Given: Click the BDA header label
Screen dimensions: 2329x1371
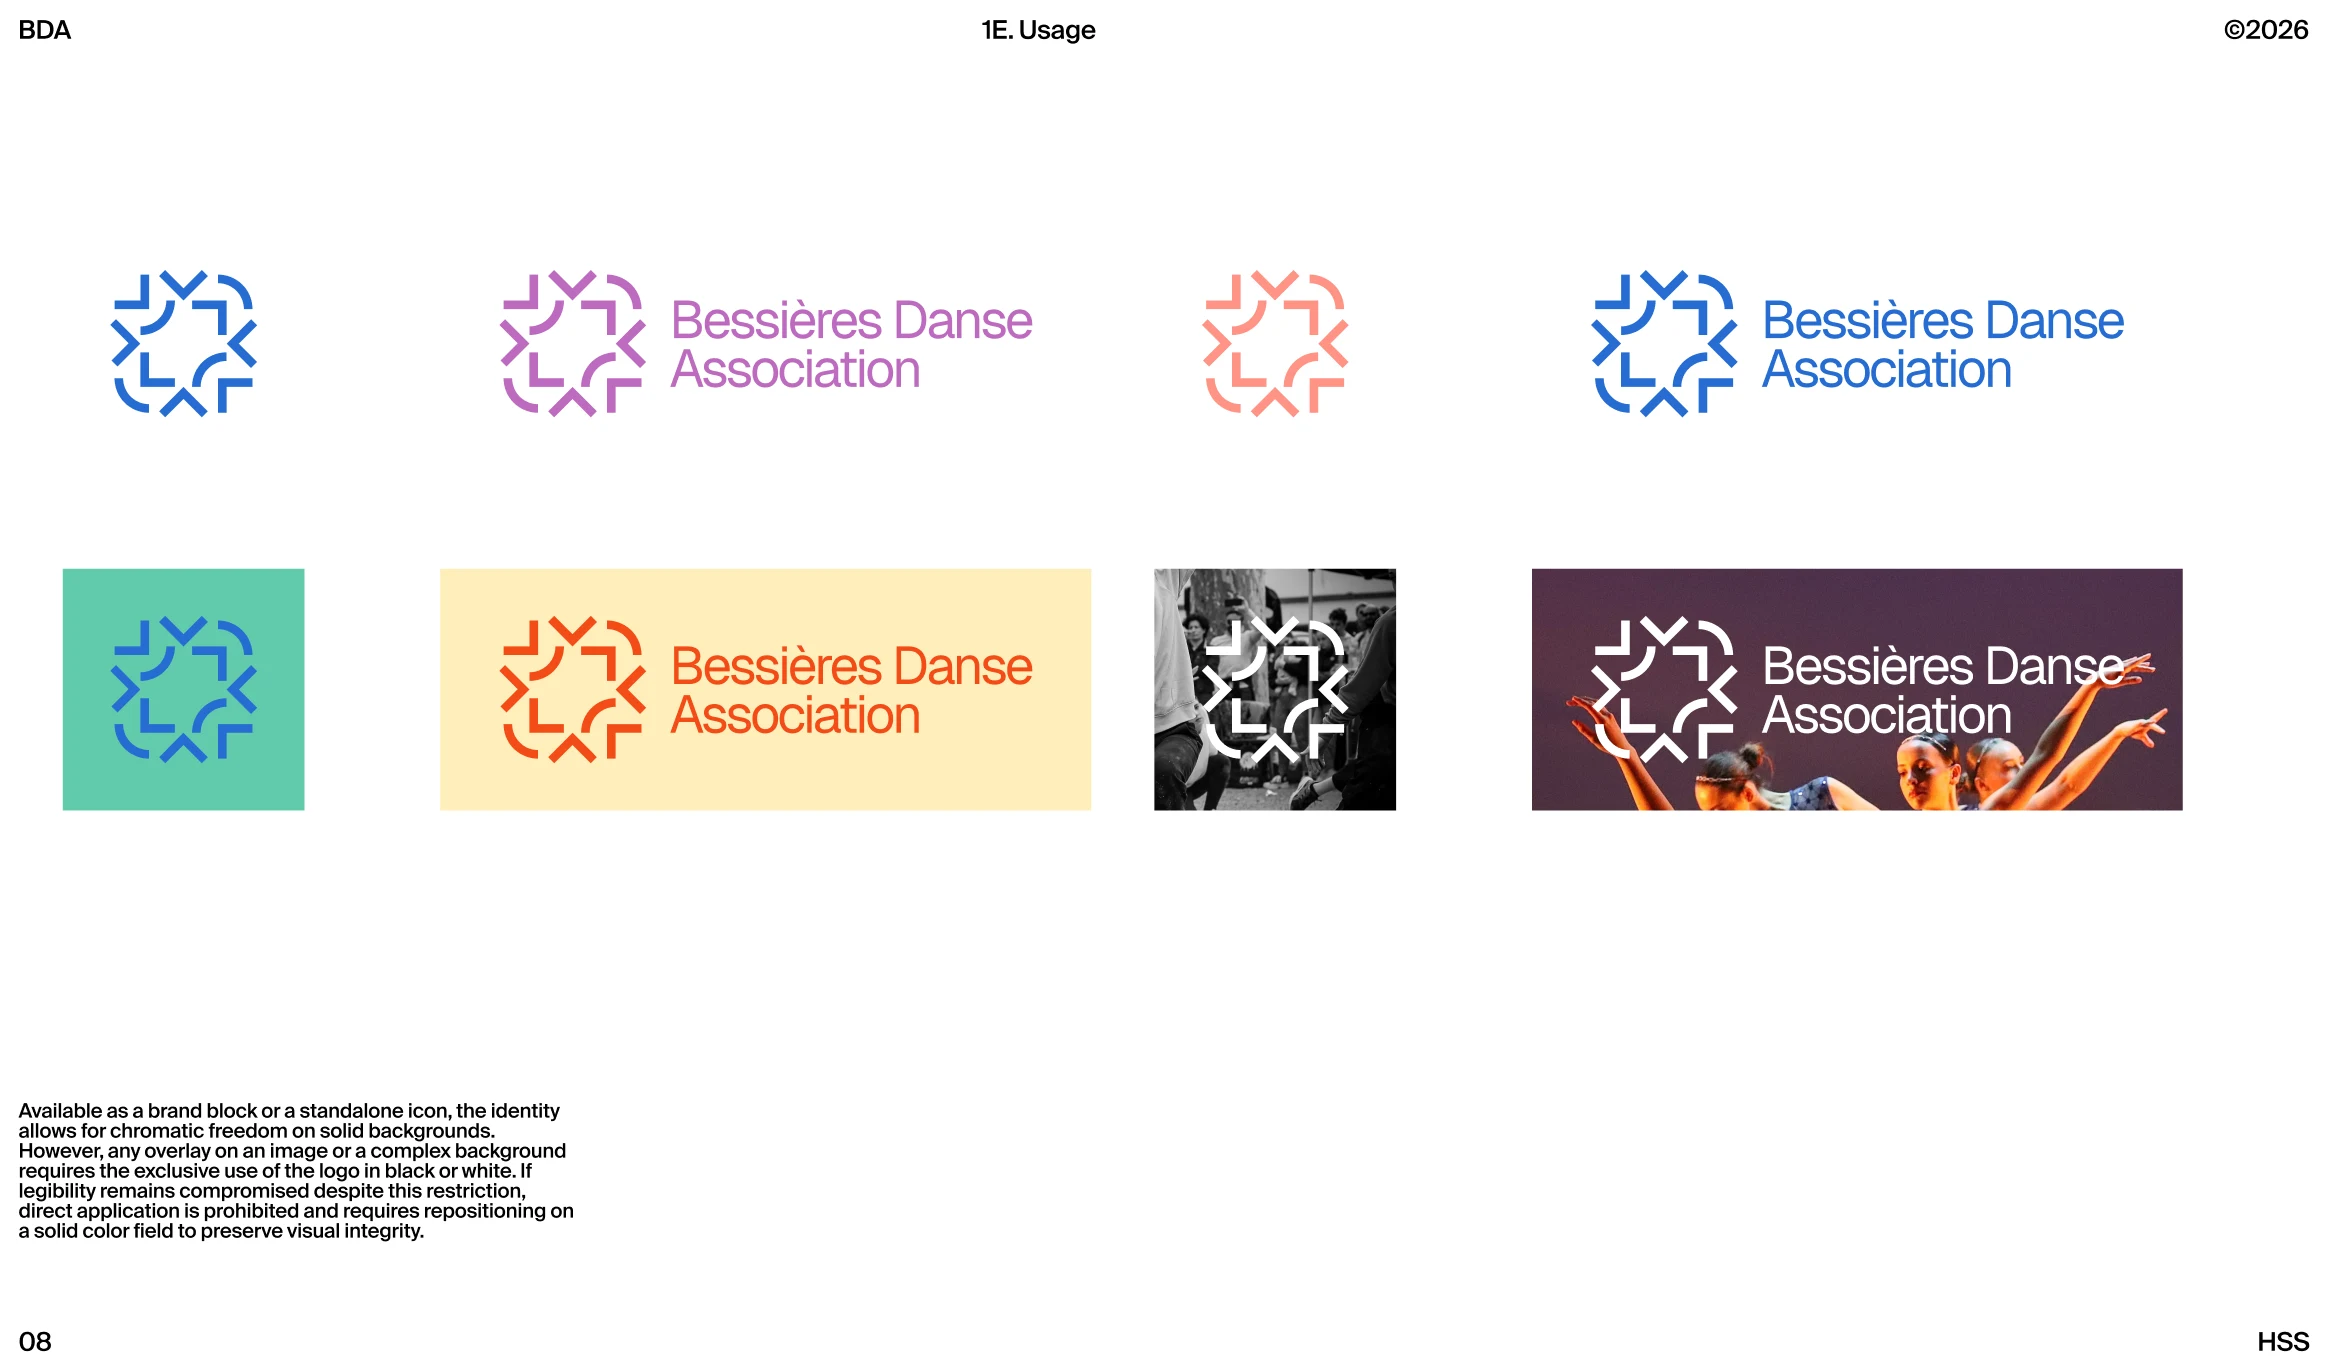Looking at the screenshot, I should [x=45, y=30].
